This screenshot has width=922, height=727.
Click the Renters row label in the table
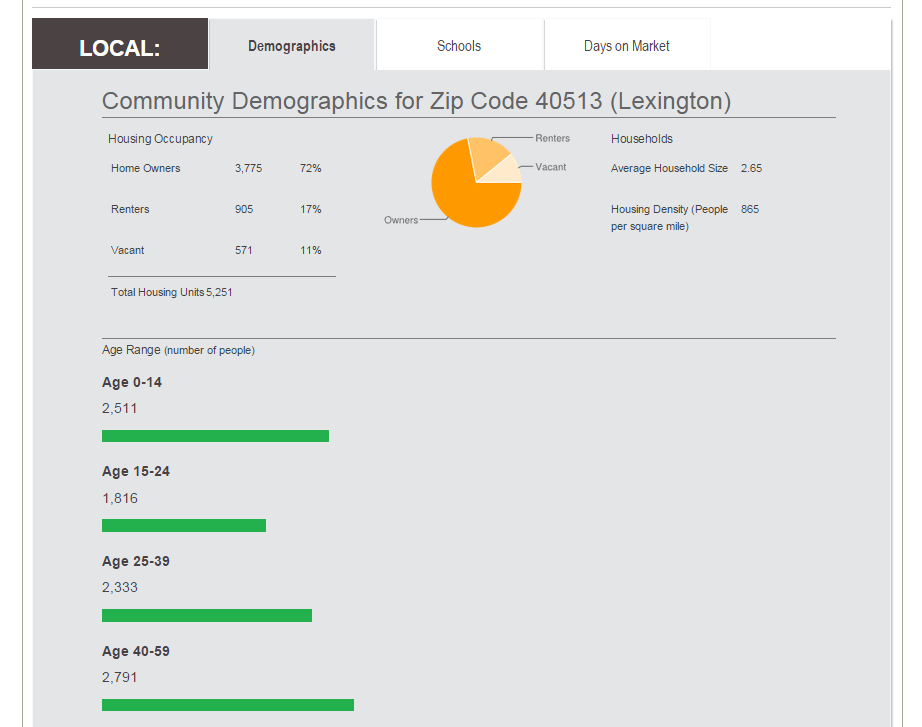coord(130,209)
